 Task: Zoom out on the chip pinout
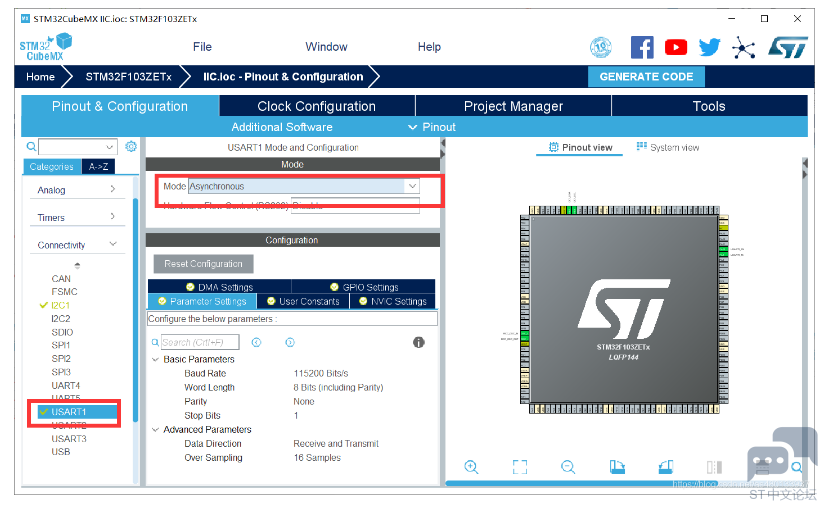568,467
